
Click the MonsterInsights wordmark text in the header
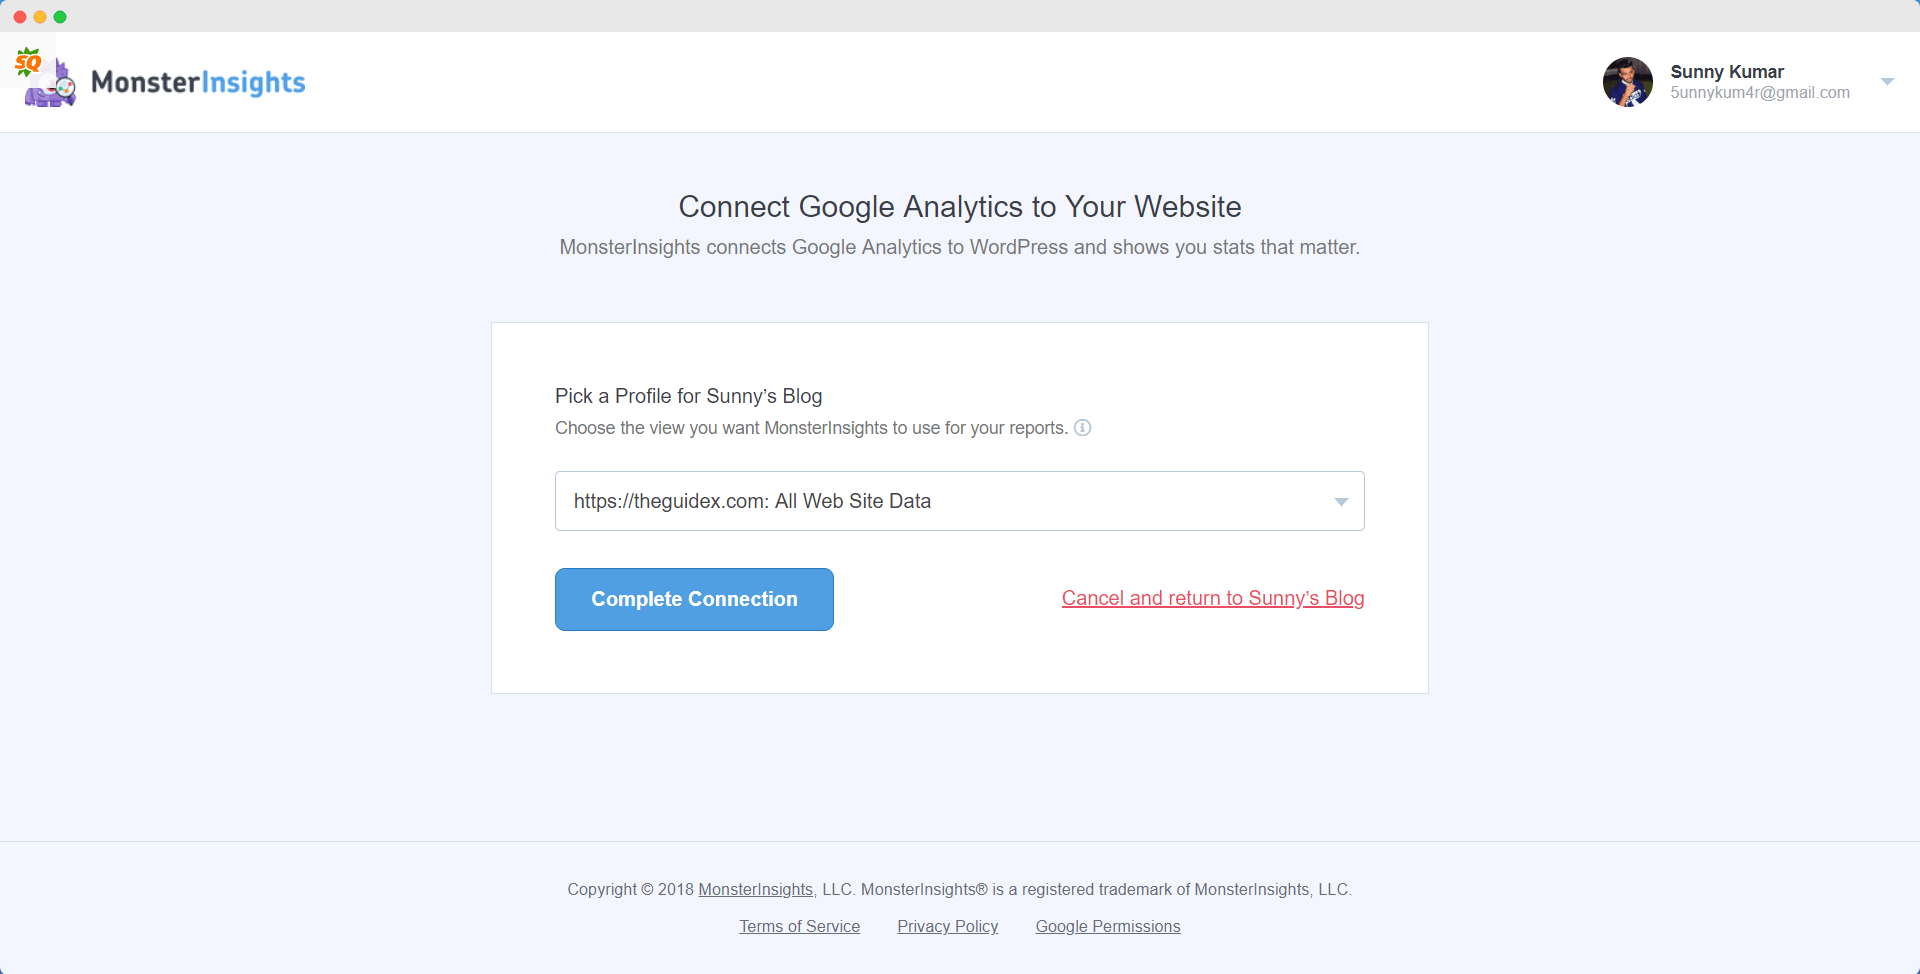198,82
